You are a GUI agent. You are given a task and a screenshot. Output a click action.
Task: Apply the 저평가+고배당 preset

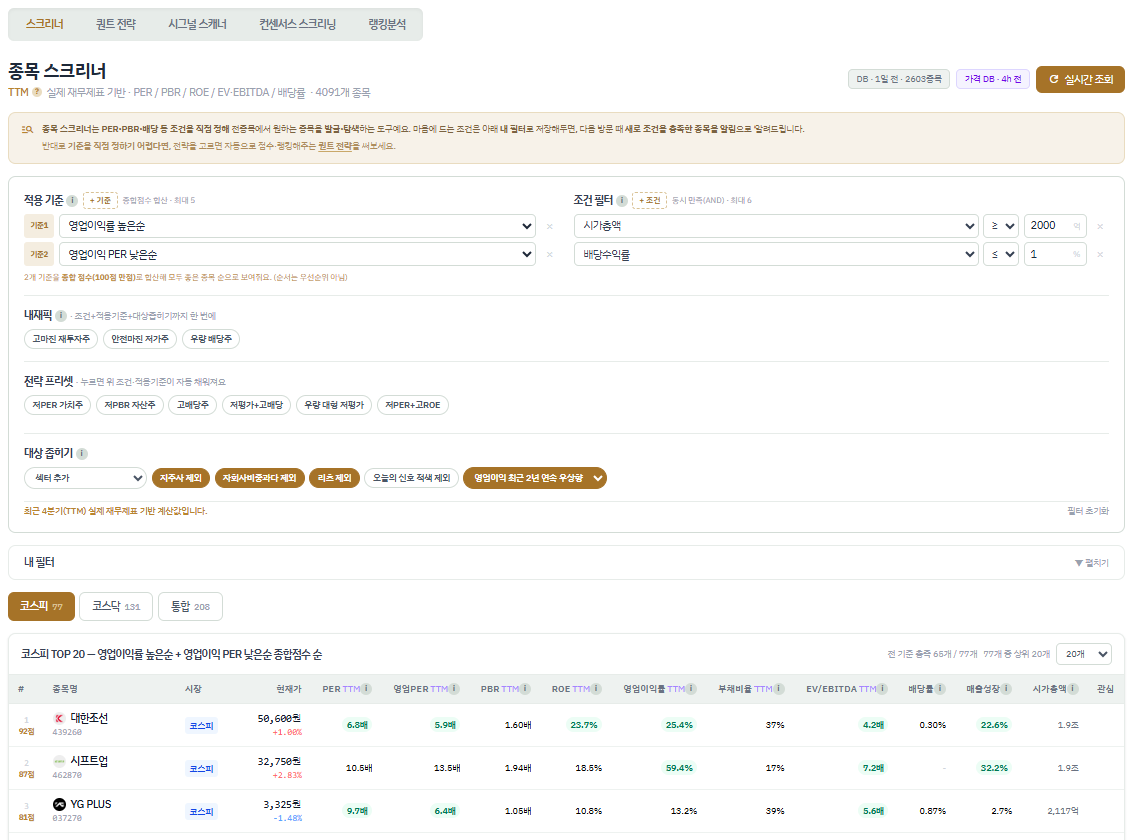tap(256, 405)
